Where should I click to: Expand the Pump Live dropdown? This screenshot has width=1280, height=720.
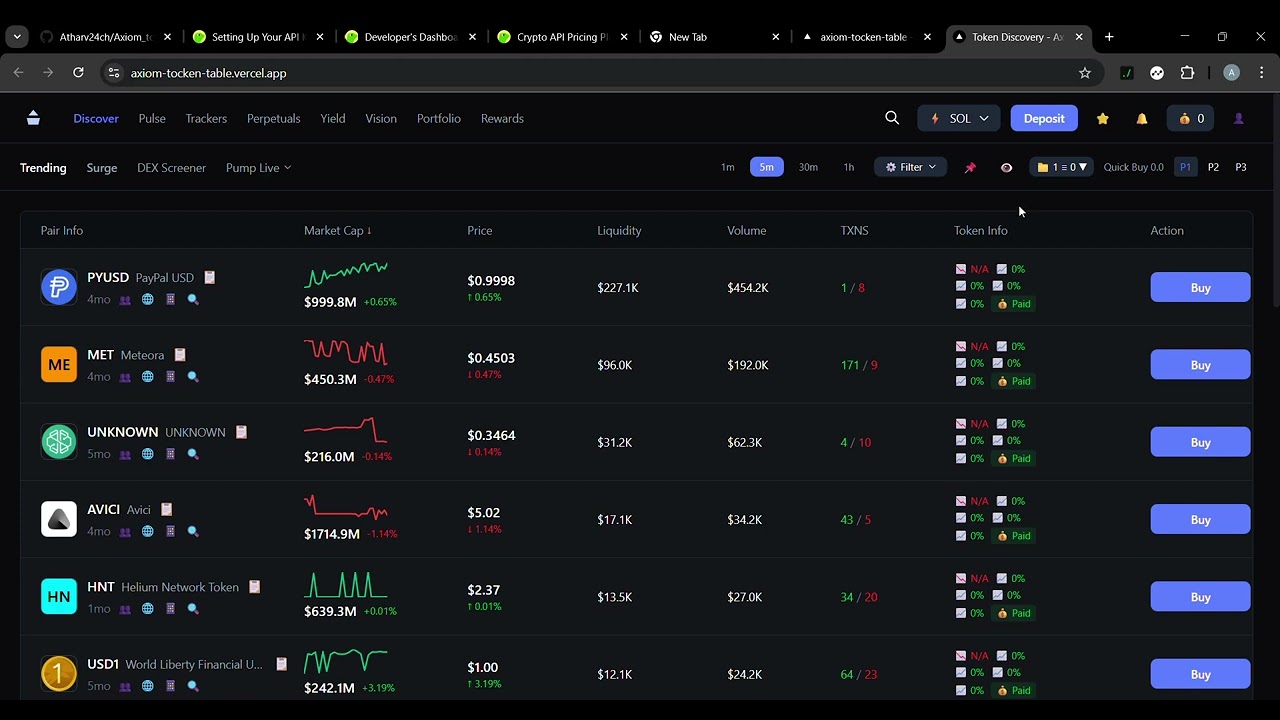(258, 167)
